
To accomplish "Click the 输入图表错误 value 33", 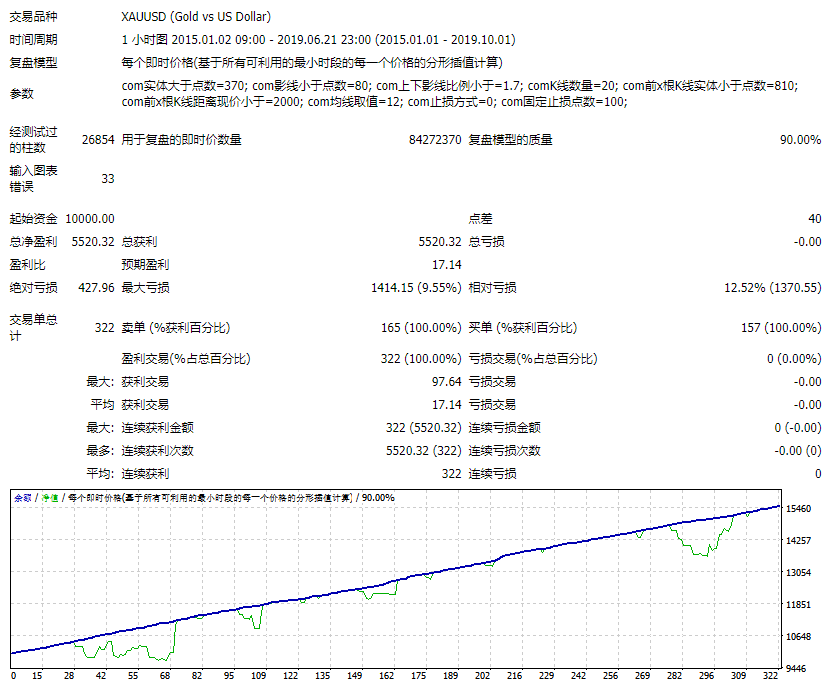I will click(107, 178).
